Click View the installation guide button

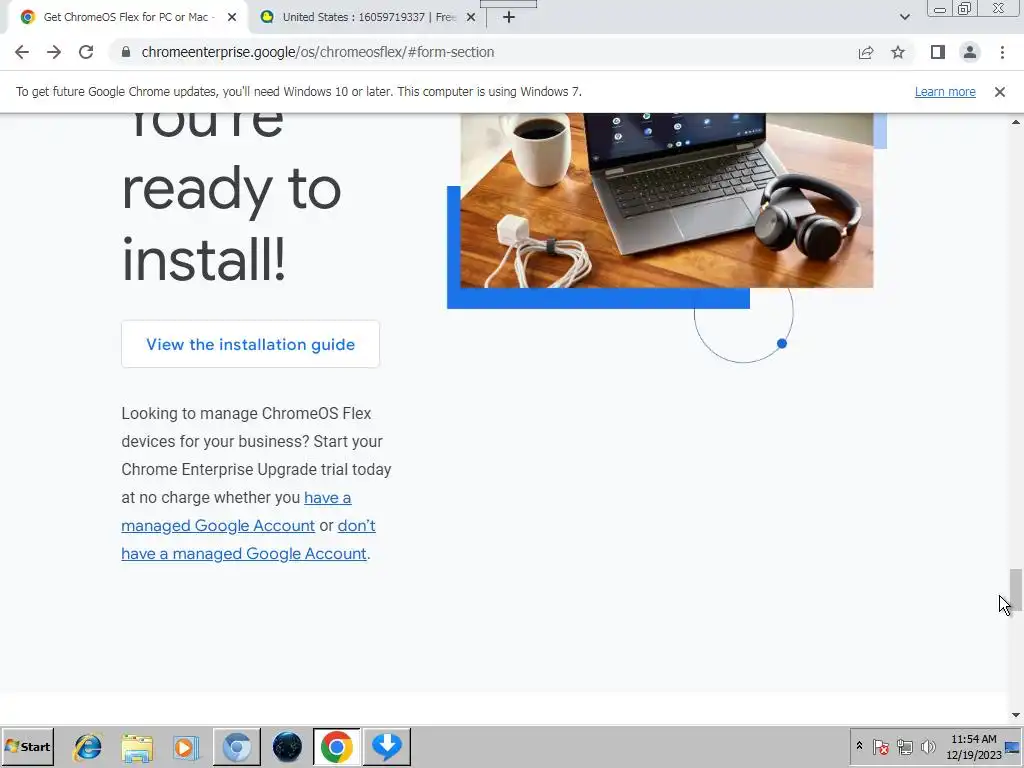pyautogui.click(x=250, y=344)
